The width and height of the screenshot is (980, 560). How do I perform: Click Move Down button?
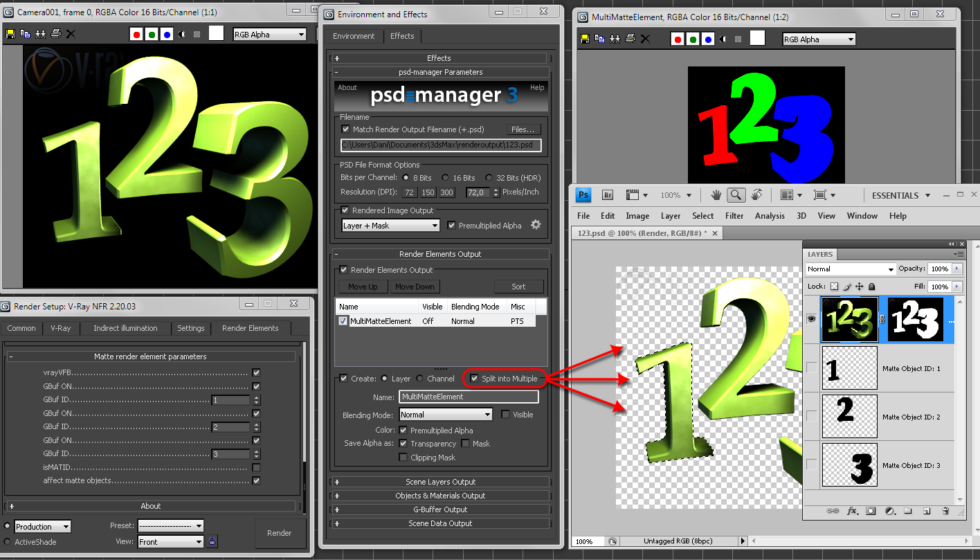tap(414, 287)
